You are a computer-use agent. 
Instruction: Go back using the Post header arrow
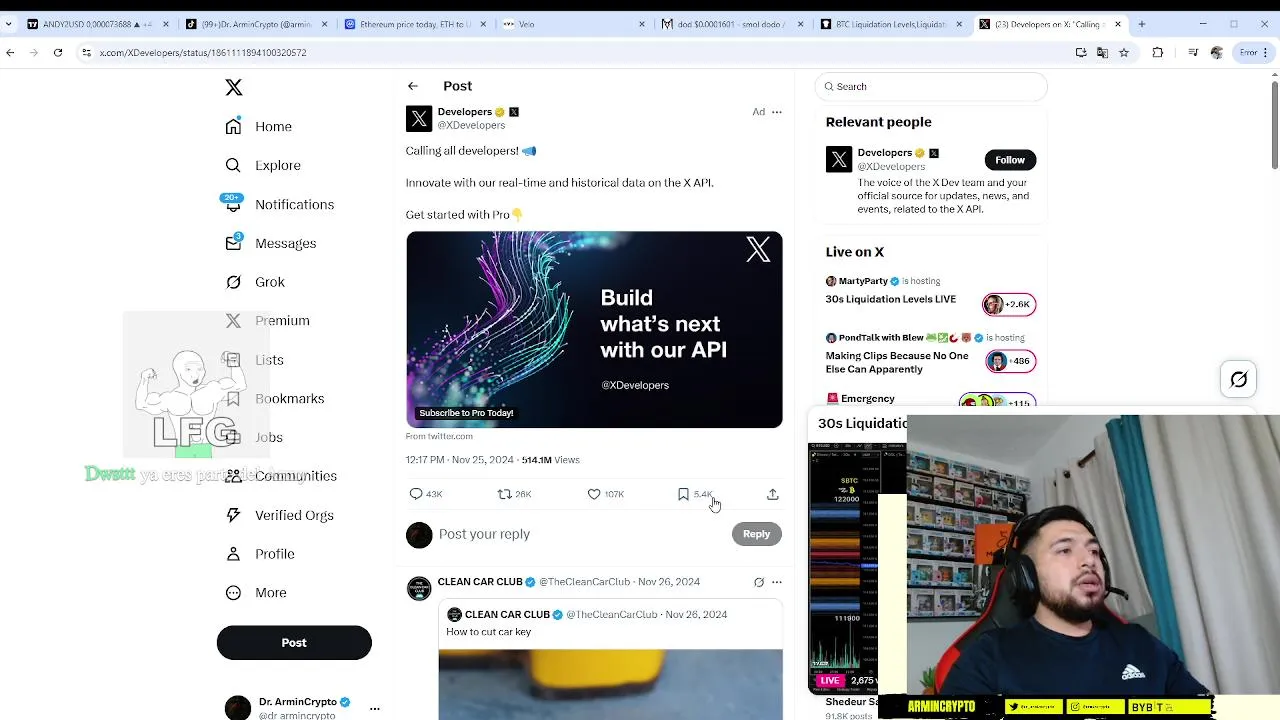413,86
